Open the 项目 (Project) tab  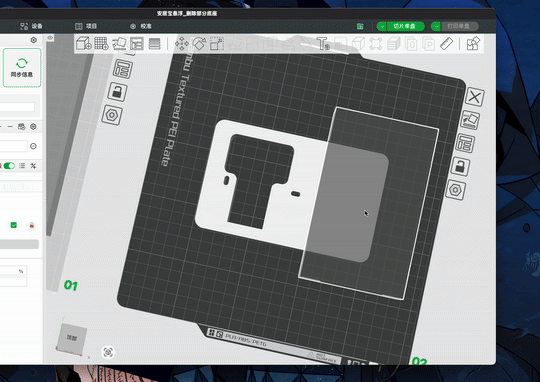pos(86,26)
